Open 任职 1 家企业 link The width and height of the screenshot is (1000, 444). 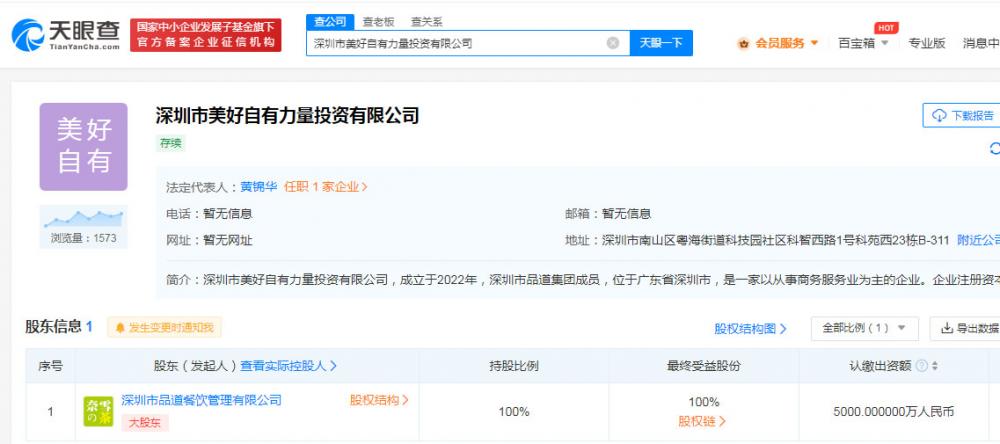click(326, 187)
